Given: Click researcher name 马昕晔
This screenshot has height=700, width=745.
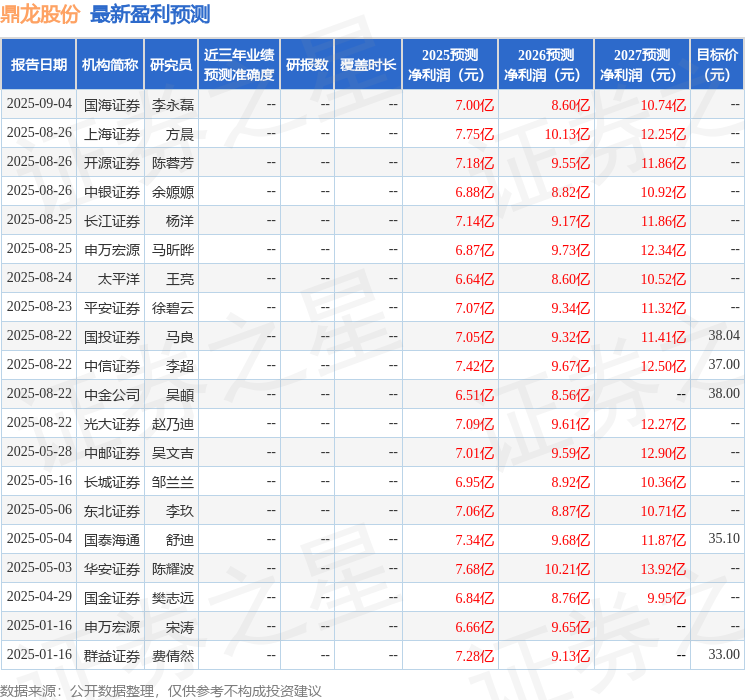Looking at the screenshot, I should (173, 250).
